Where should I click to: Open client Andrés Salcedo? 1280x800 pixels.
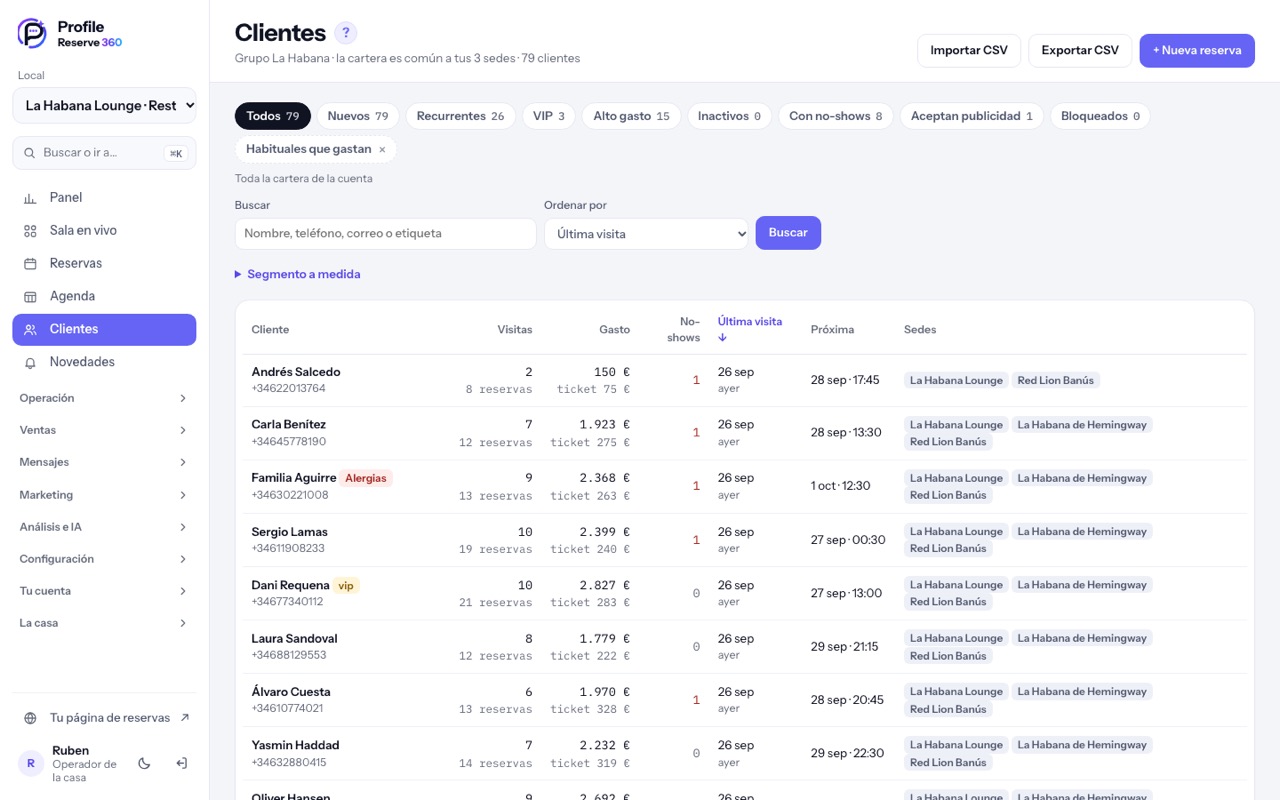pos(296,372)
